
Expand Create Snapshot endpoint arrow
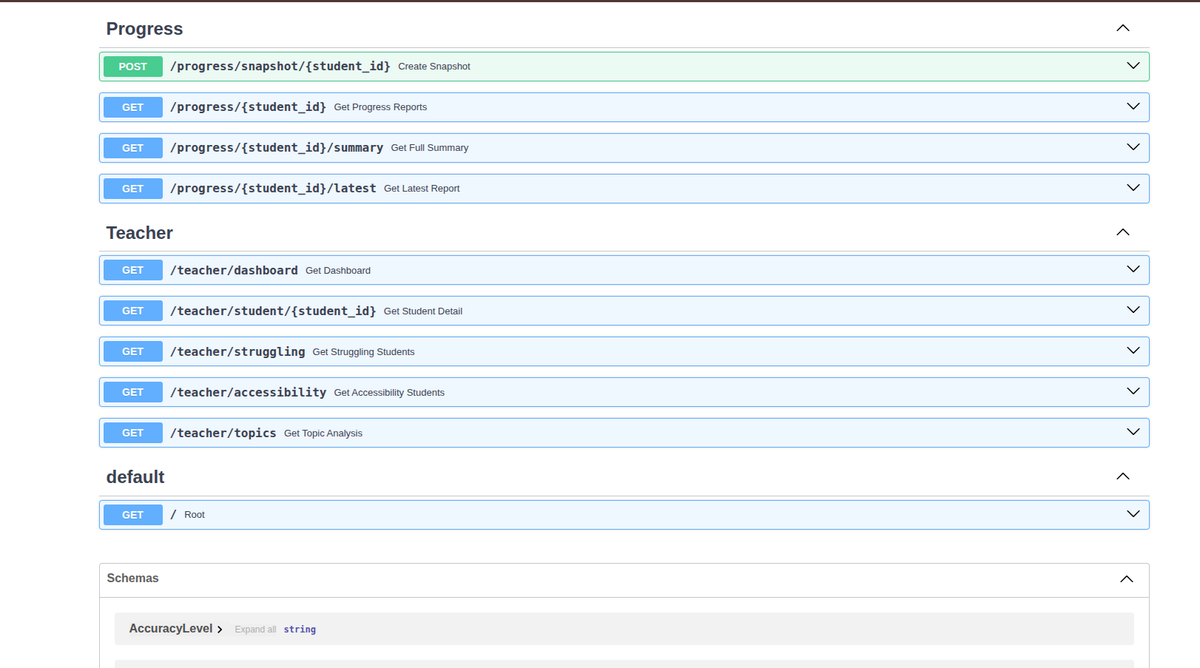1133,66
